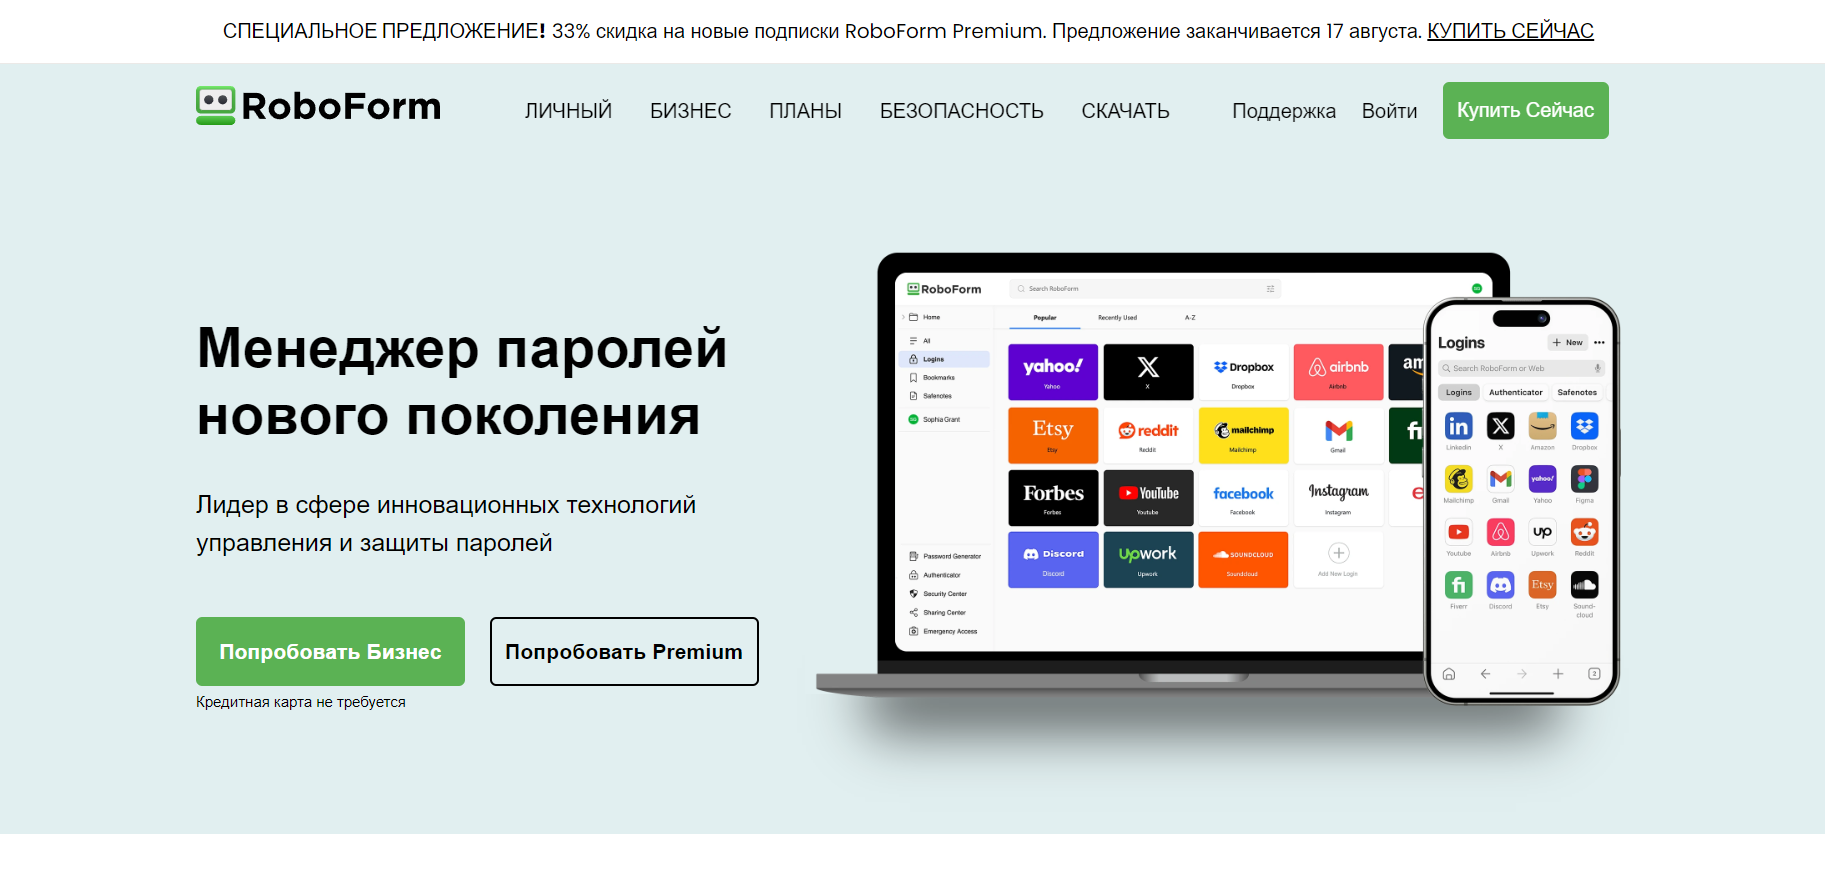
Task: Open the СКАЧАТЬ navigation item
Action: [1125, 111]
